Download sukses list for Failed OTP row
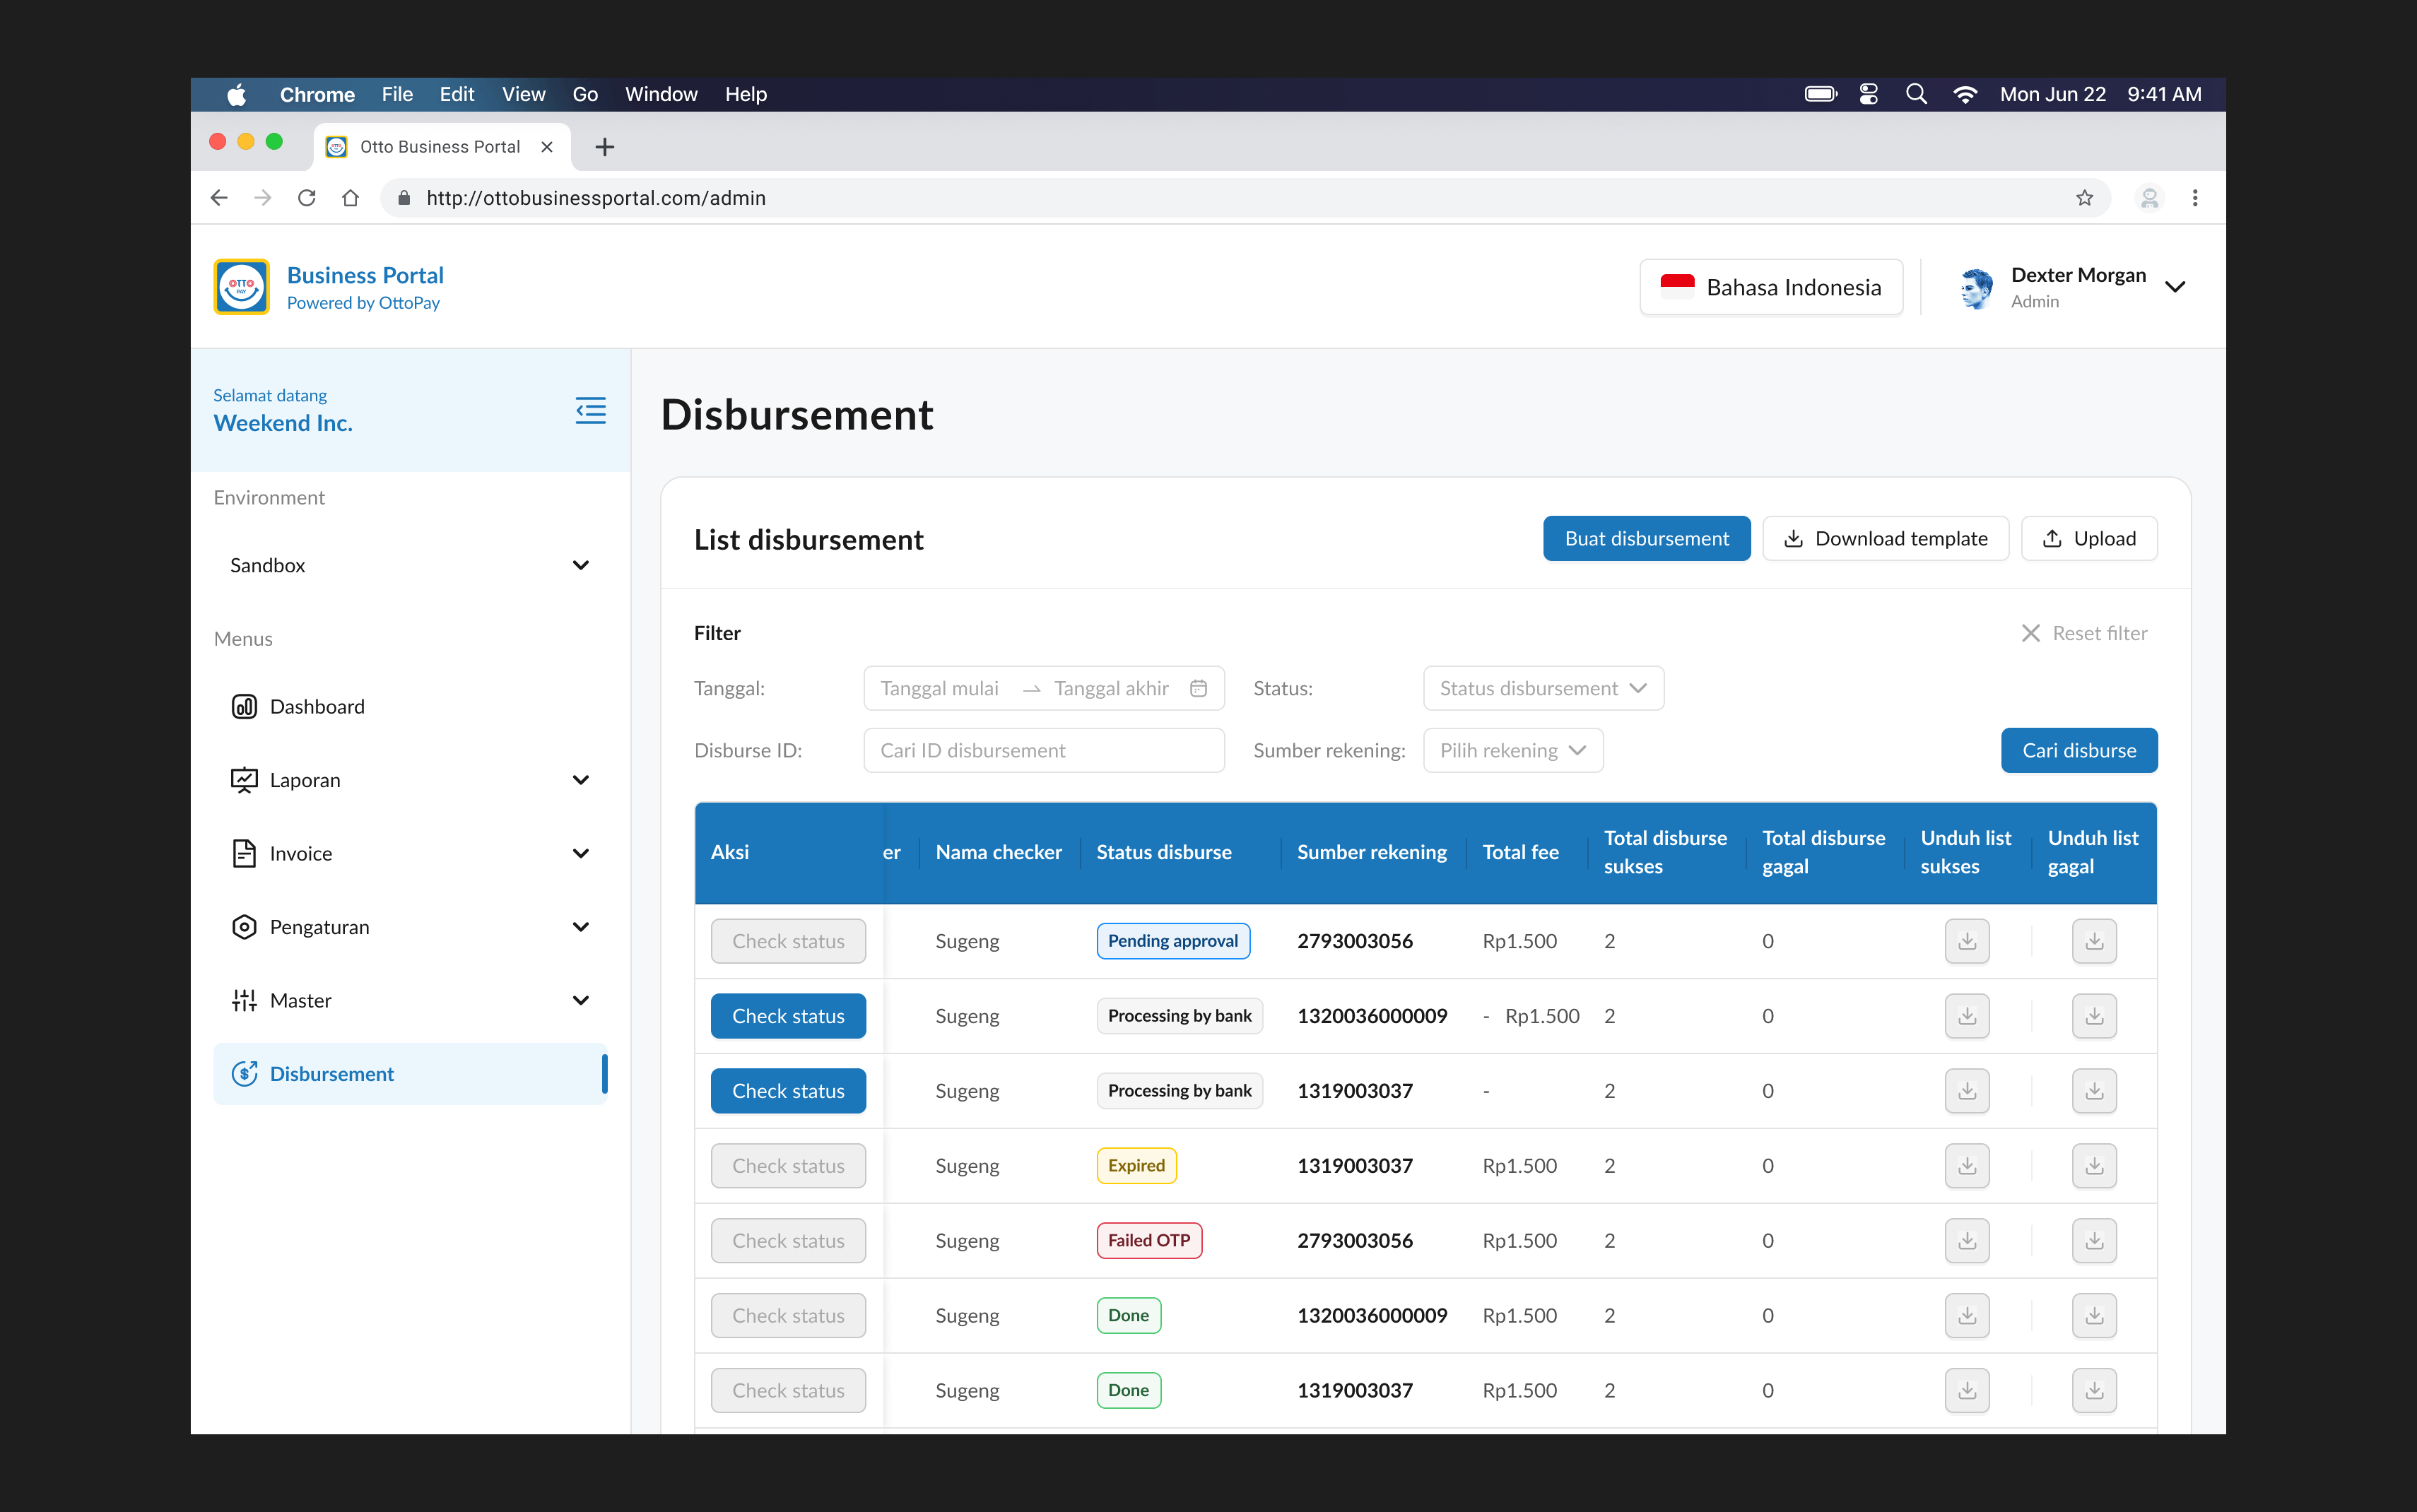Screen dimensions: 2417x1512 (x=1966, y=1241)
